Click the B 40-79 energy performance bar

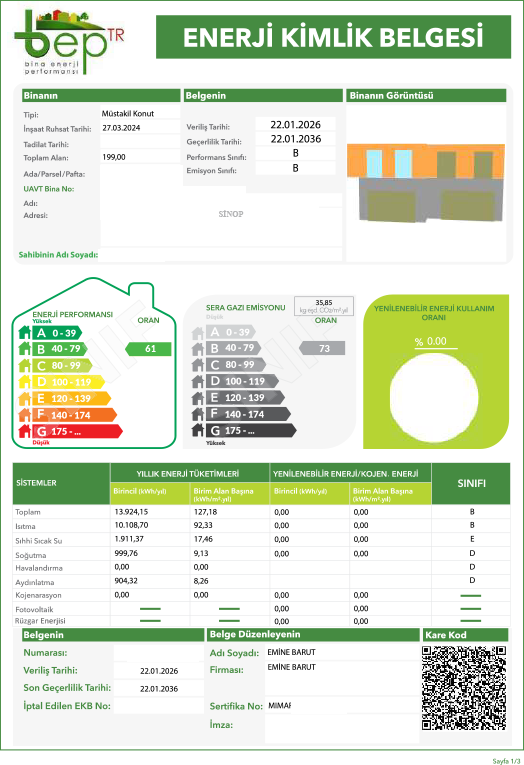60,349
